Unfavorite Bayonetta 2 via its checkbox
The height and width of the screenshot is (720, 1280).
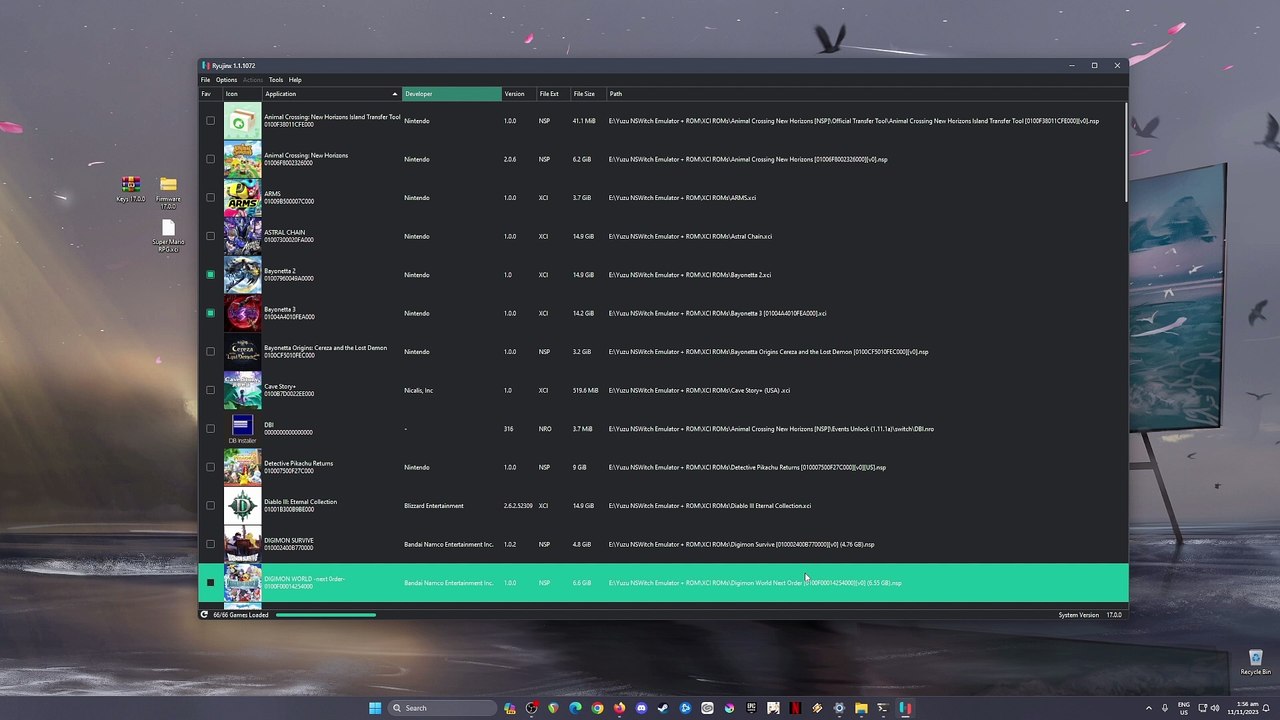[210, 275]
